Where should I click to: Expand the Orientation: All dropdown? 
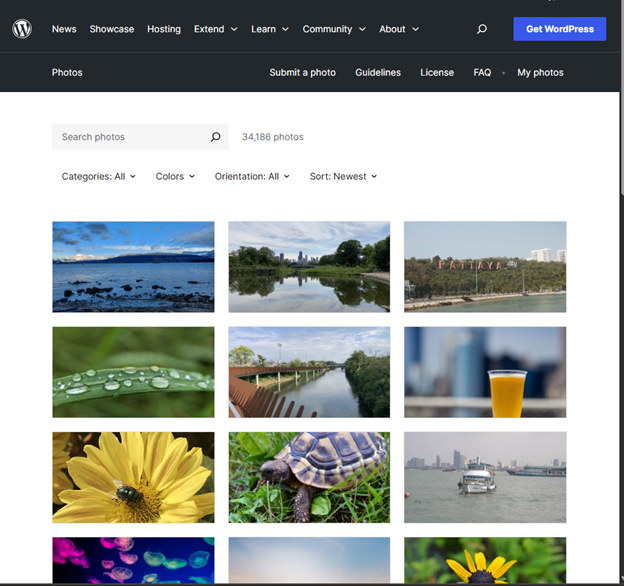click(252, 176)
